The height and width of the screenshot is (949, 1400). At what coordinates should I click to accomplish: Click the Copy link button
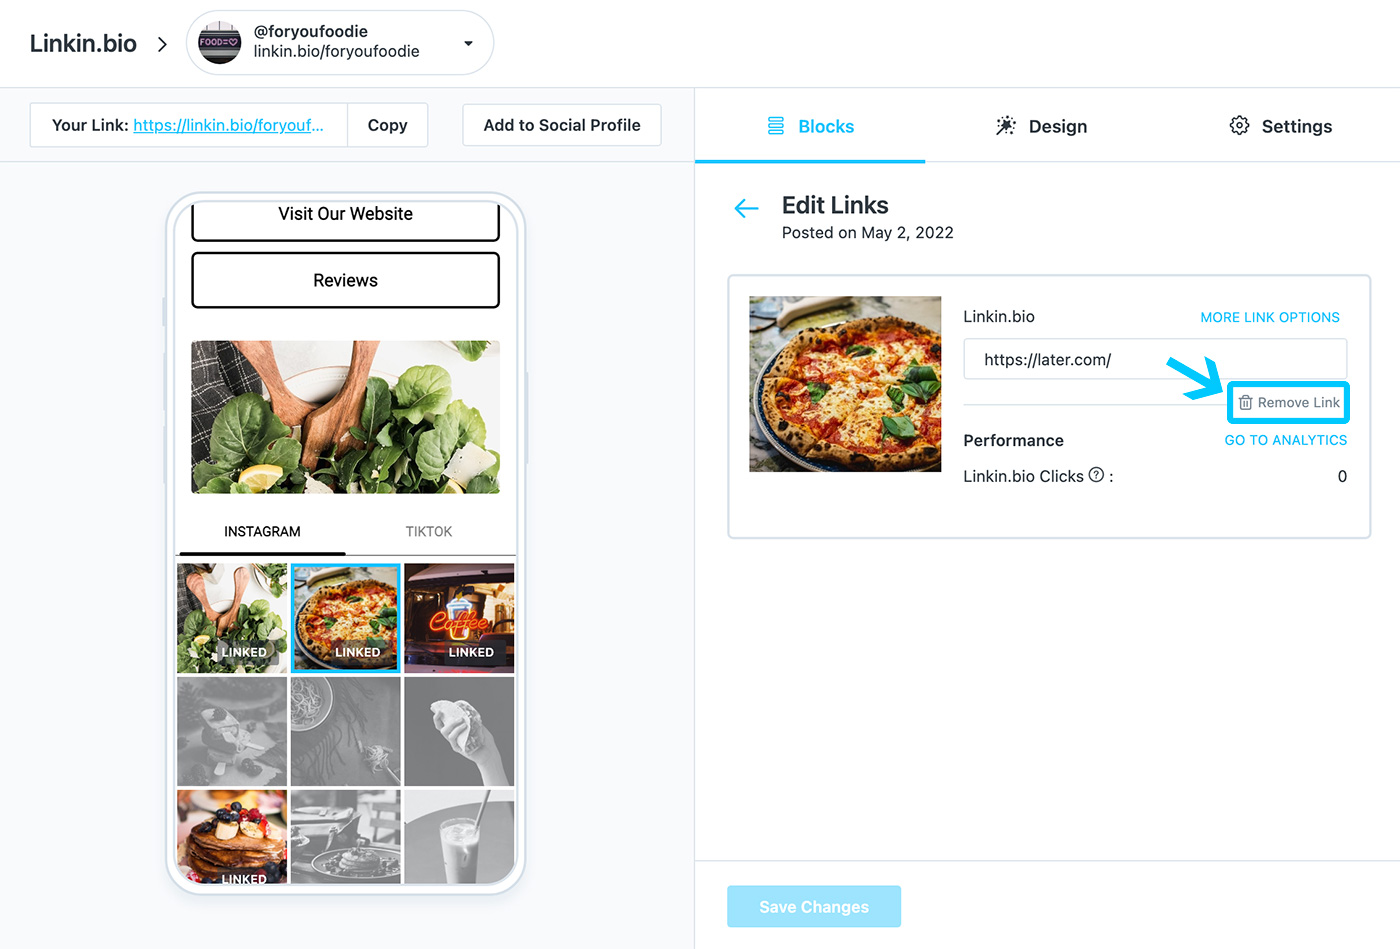[388, 125]
